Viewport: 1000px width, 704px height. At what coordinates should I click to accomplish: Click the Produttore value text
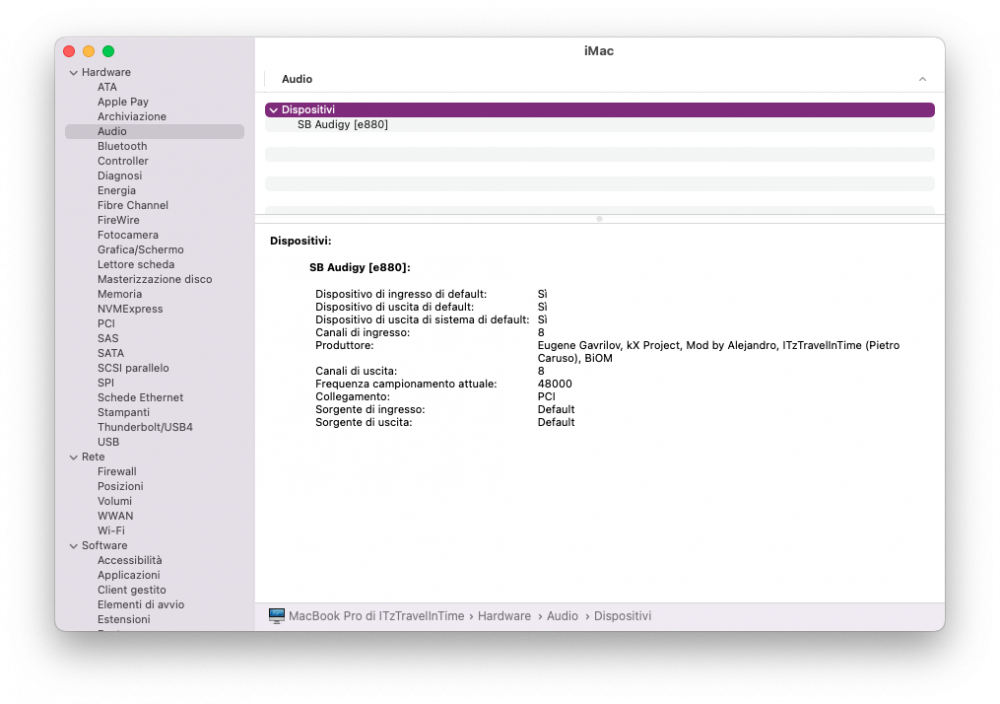pos(719,352)
